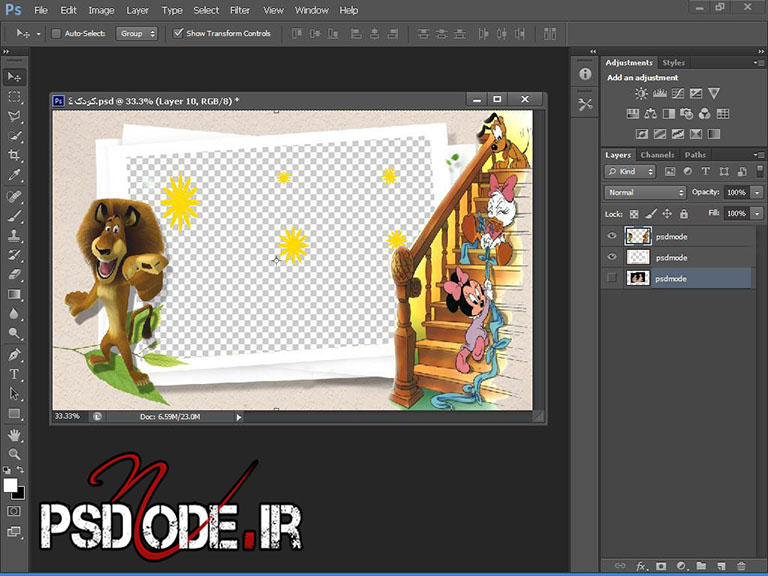The height and width of the screenshot is (576, 768).
Task: Select the Eraser tool
Action: [14, 275]
